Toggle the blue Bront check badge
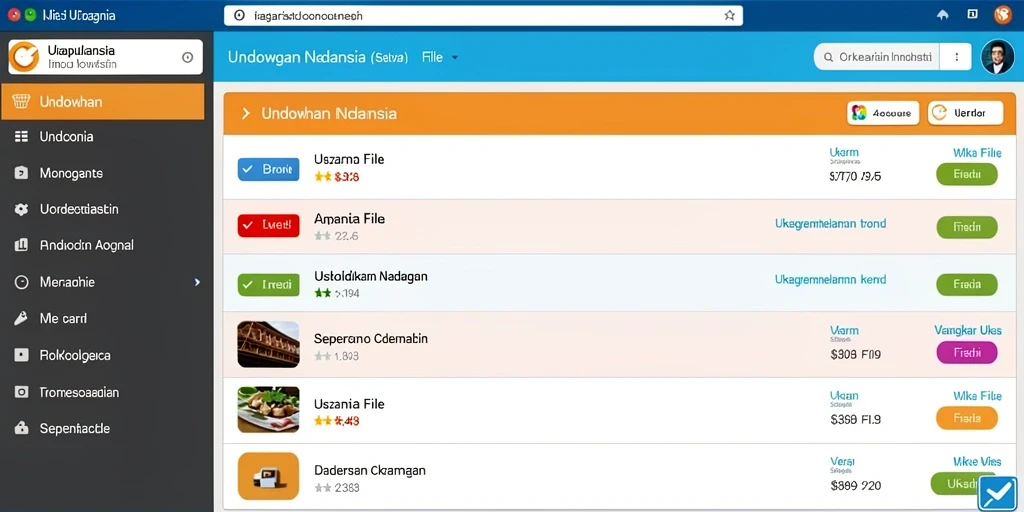 pyautogui.click(x=268, y=169)
